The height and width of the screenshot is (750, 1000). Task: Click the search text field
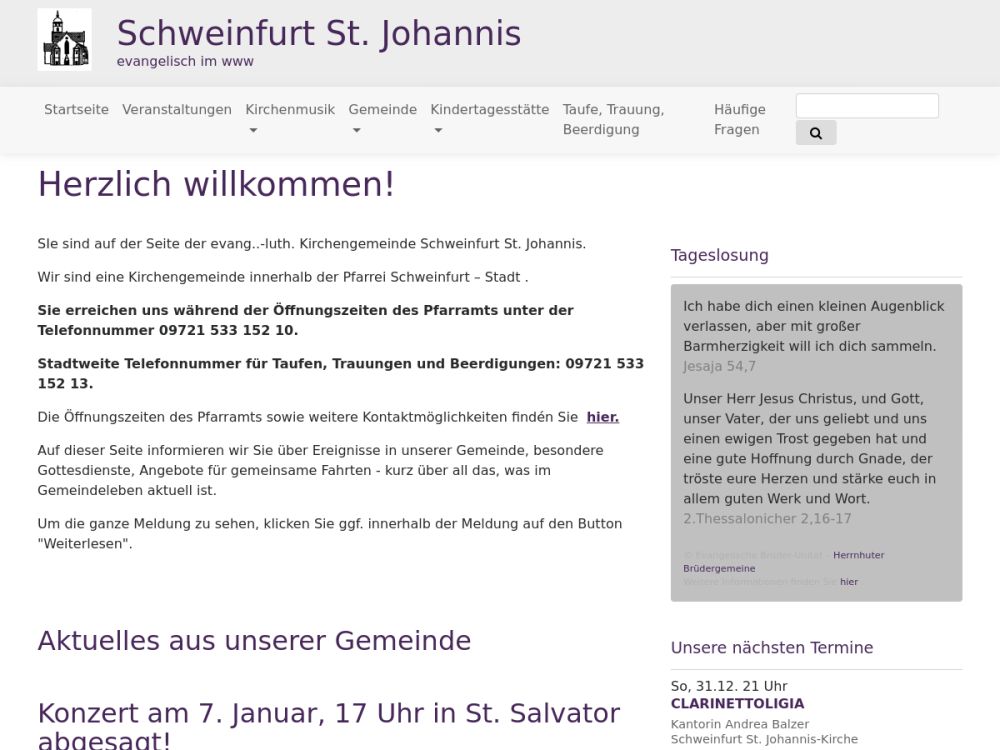tap(866, 106)
